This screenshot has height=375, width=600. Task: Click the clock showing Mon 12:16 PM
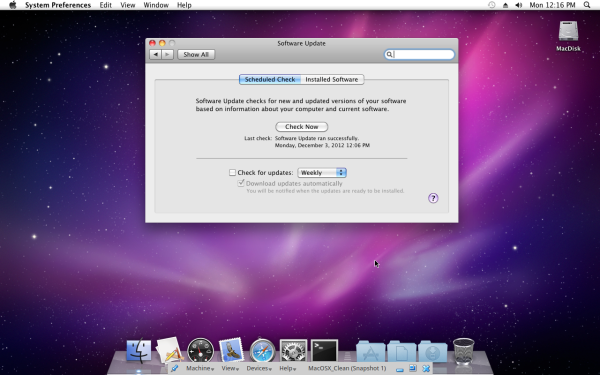pyautogui.click(x=552, y=5)
